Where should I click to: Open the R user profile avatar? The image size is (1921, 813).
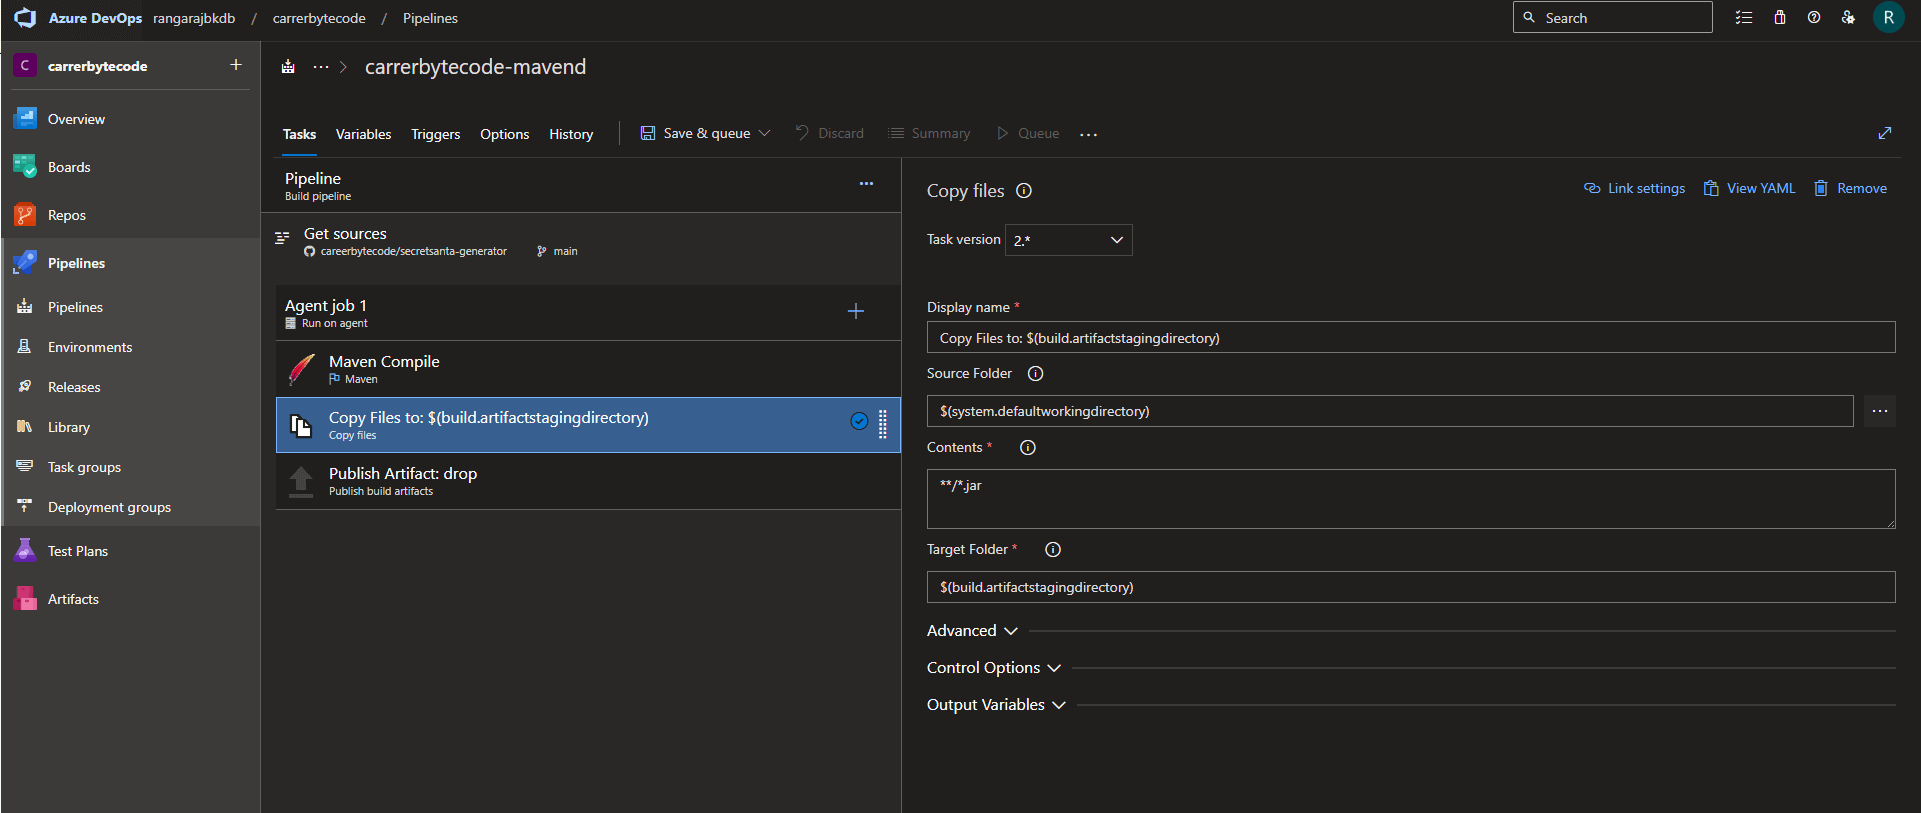(x=1889, y=18)
